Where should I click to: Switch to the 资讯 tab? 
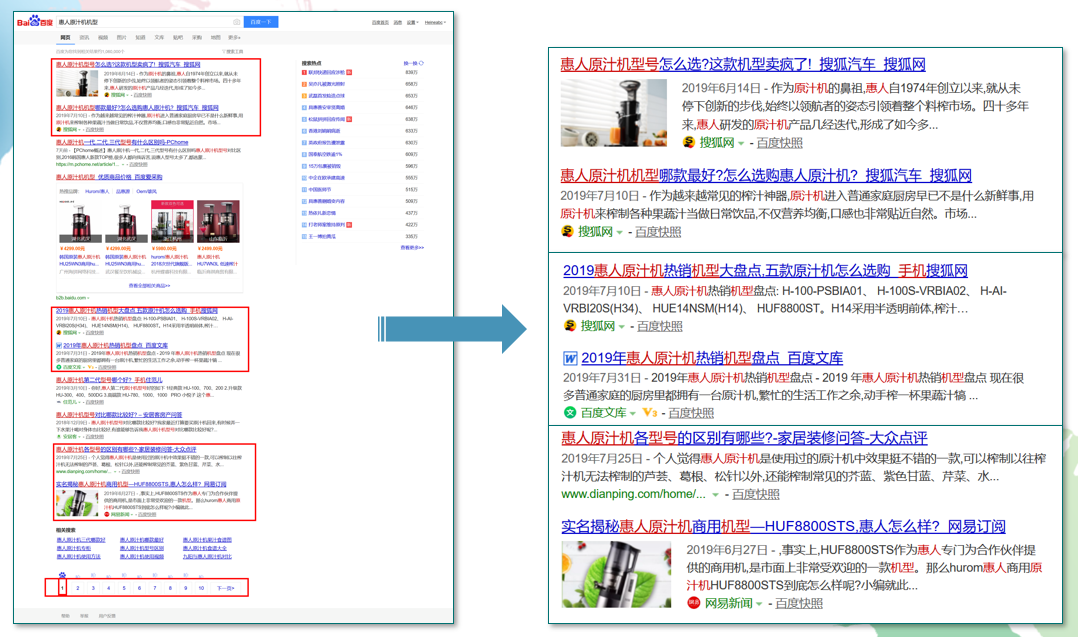(84, 38)
